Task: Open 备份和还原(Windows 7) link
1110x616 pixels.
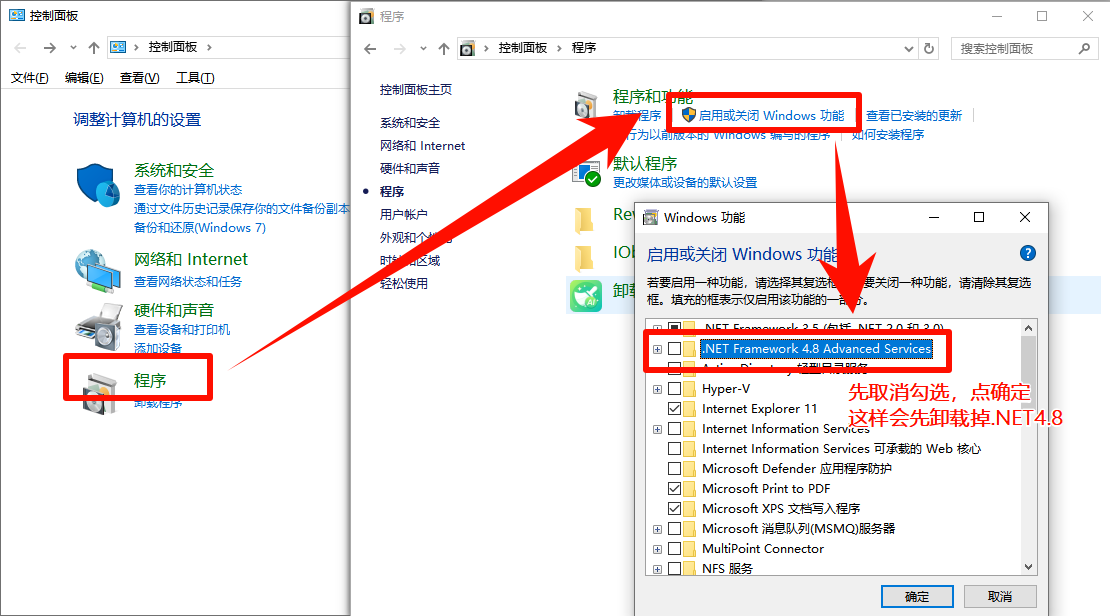Action: 200,227
